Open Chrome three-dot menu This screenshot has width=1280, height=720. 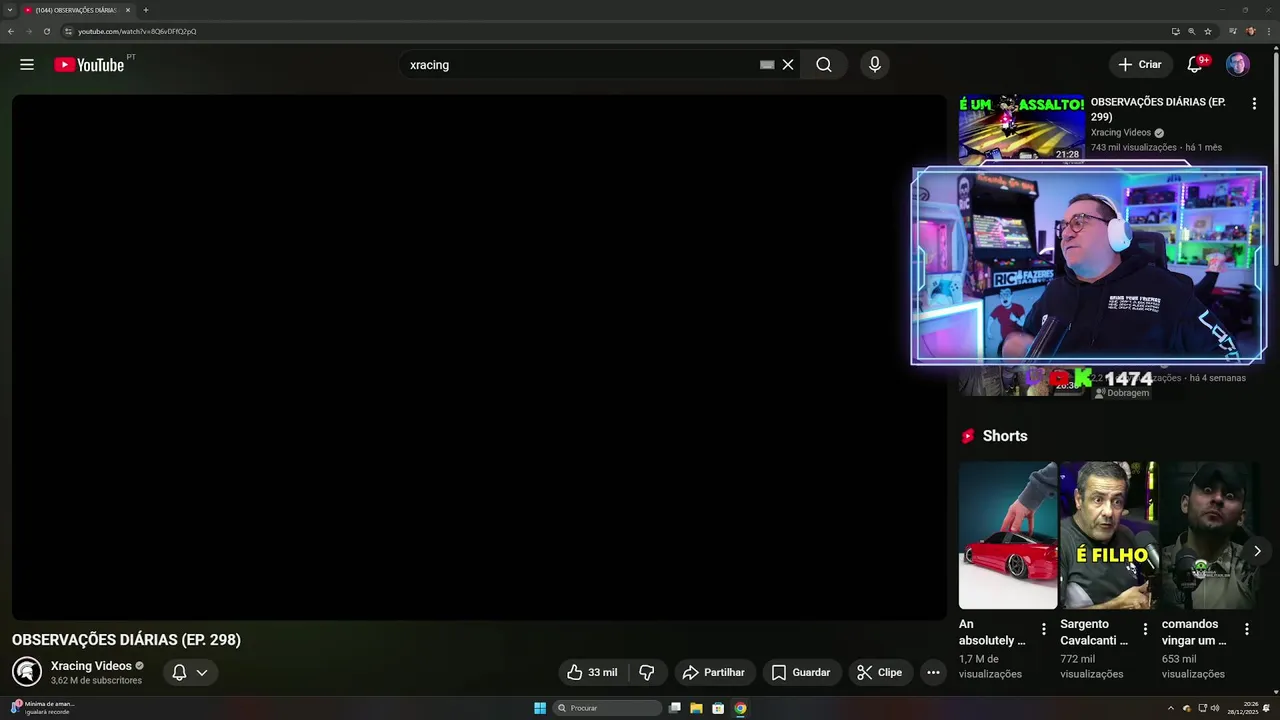click(1269, 31)
